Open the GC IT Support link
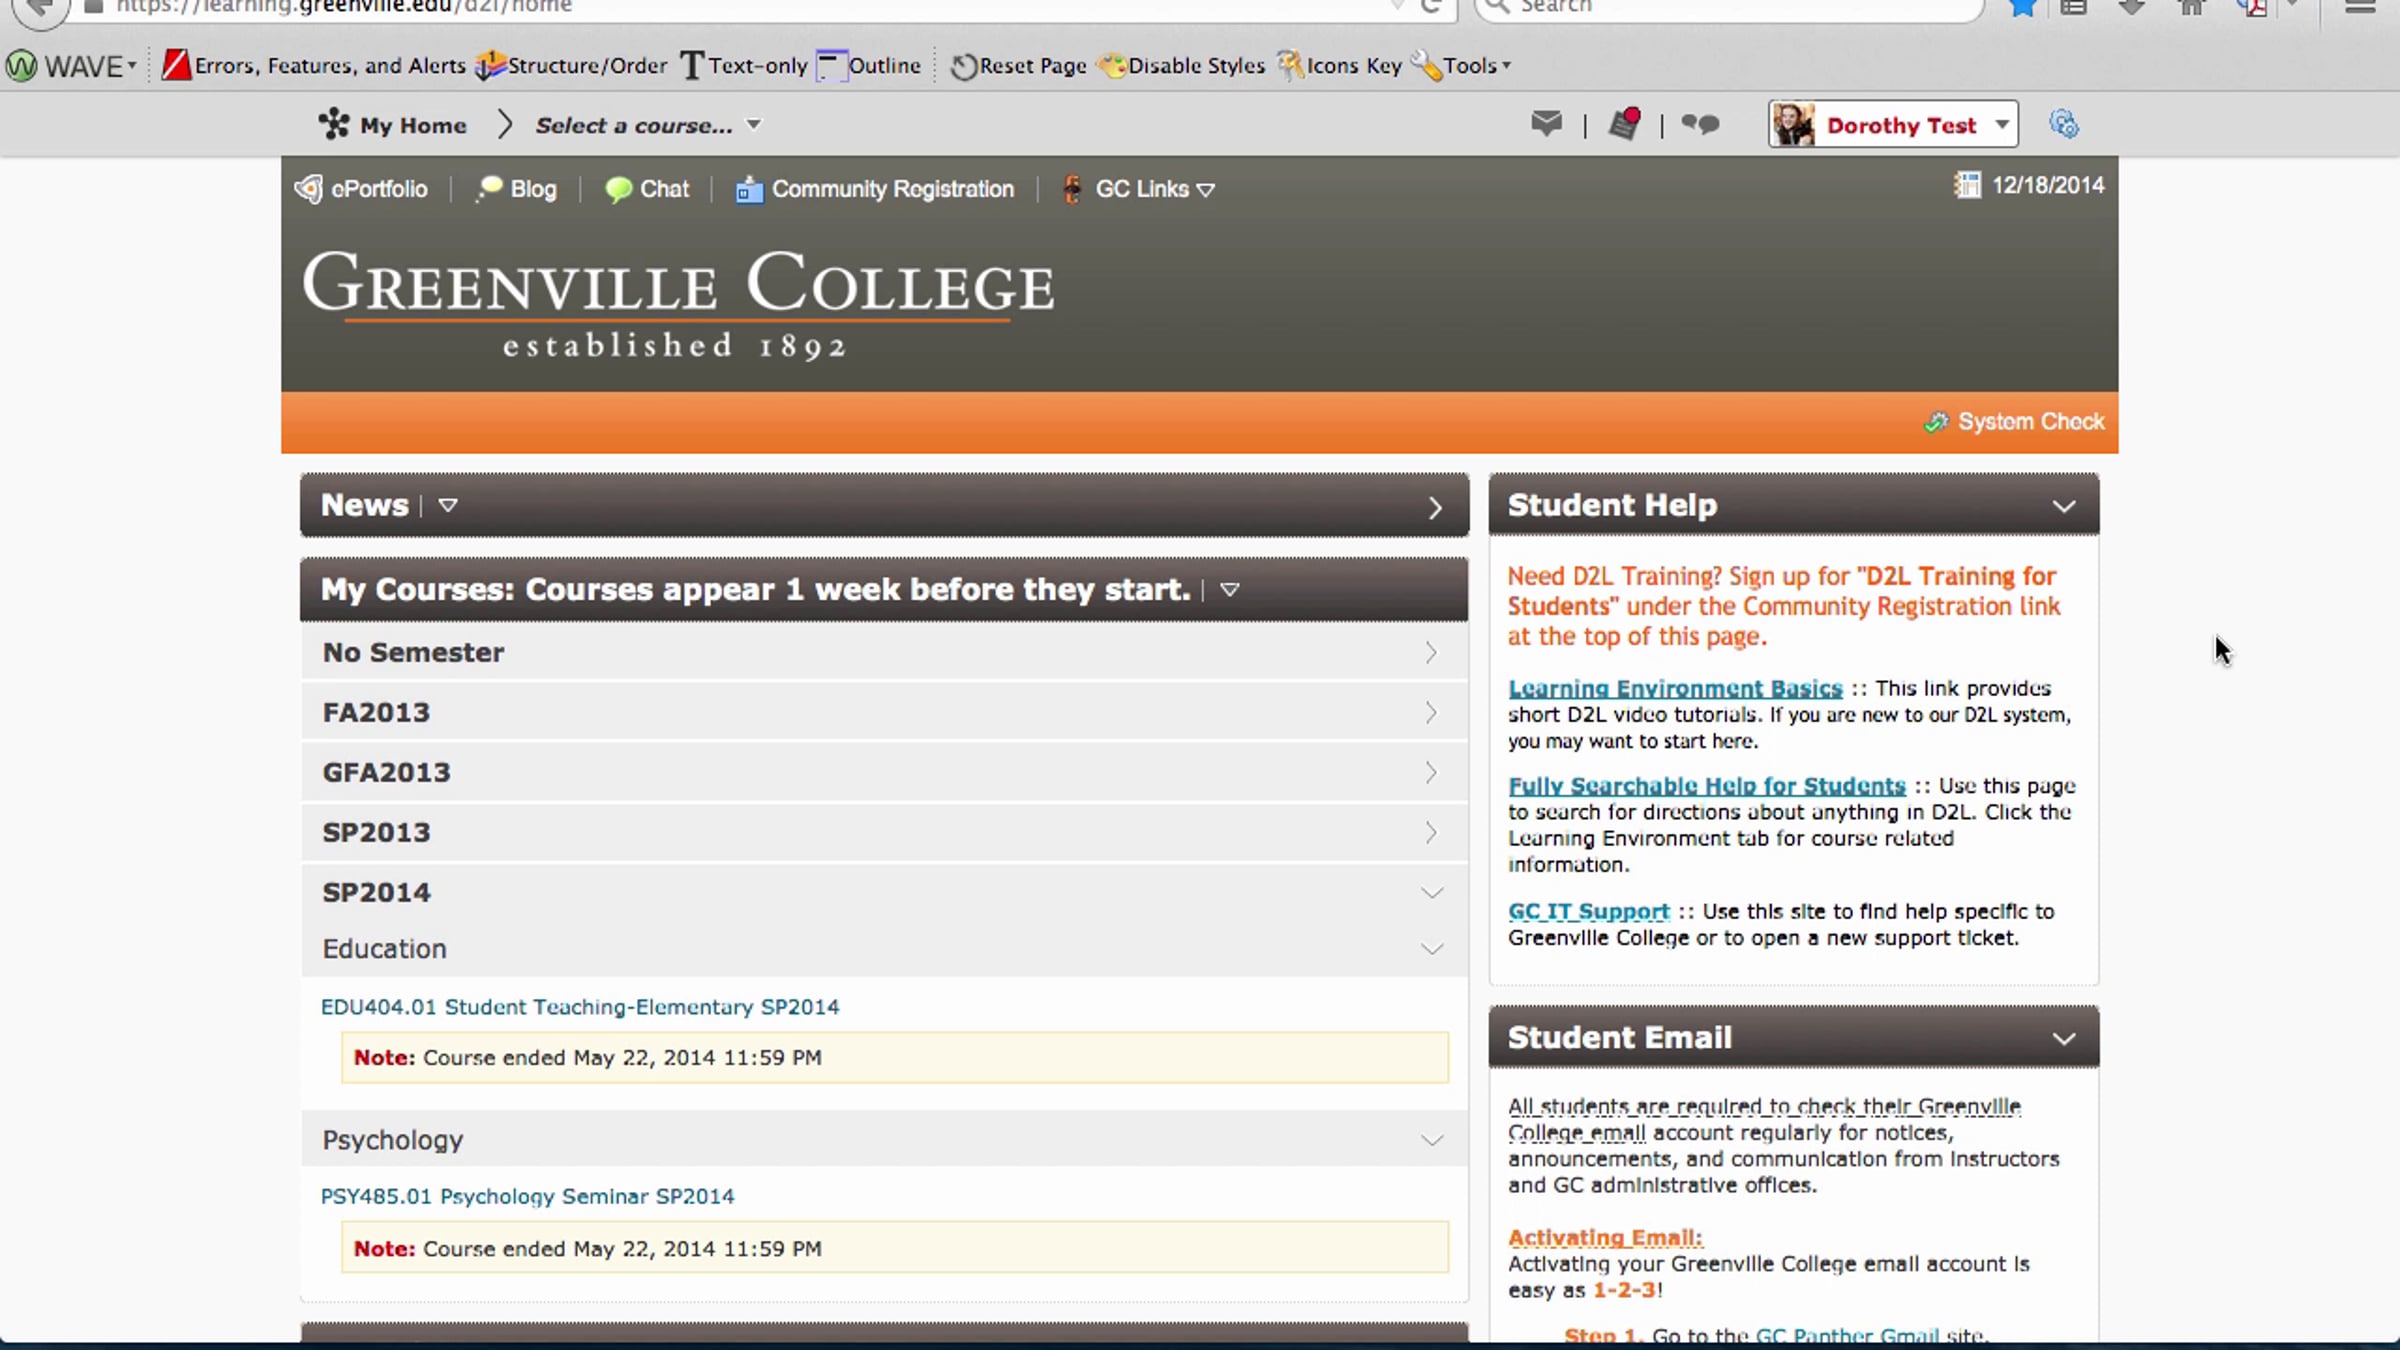Viewport: 2400px width, 1350px height. click(1589, 912)
